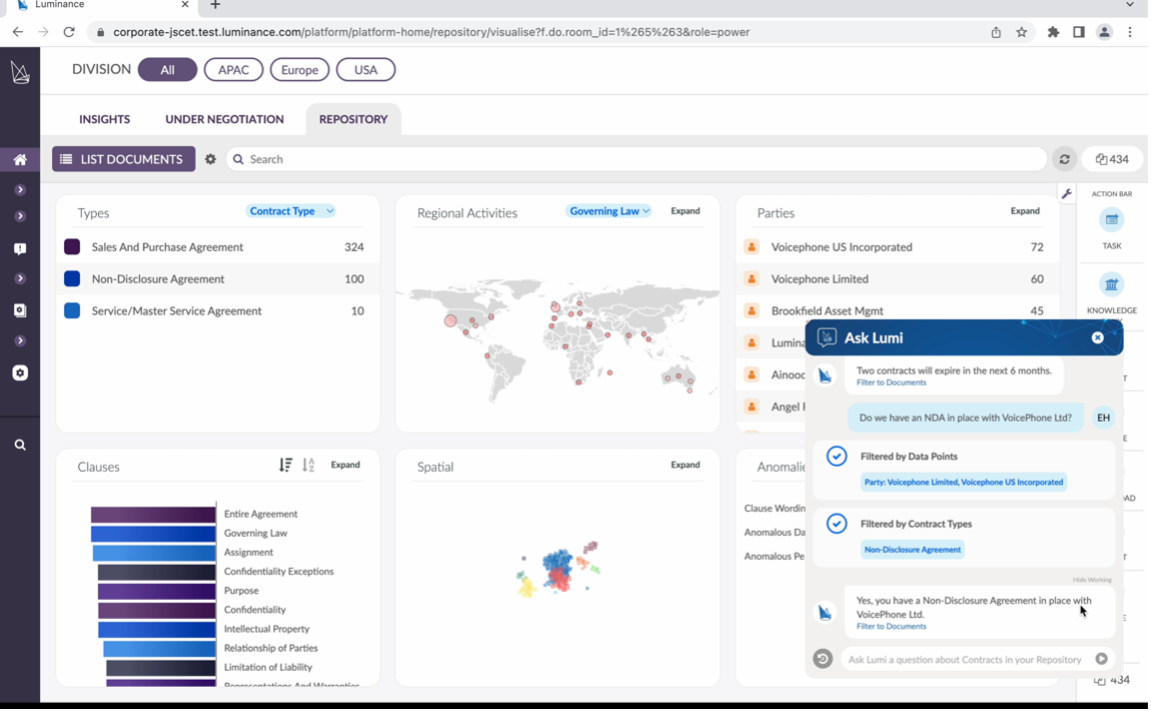Send the Ask Lumi question arrow

[1101, 659]
